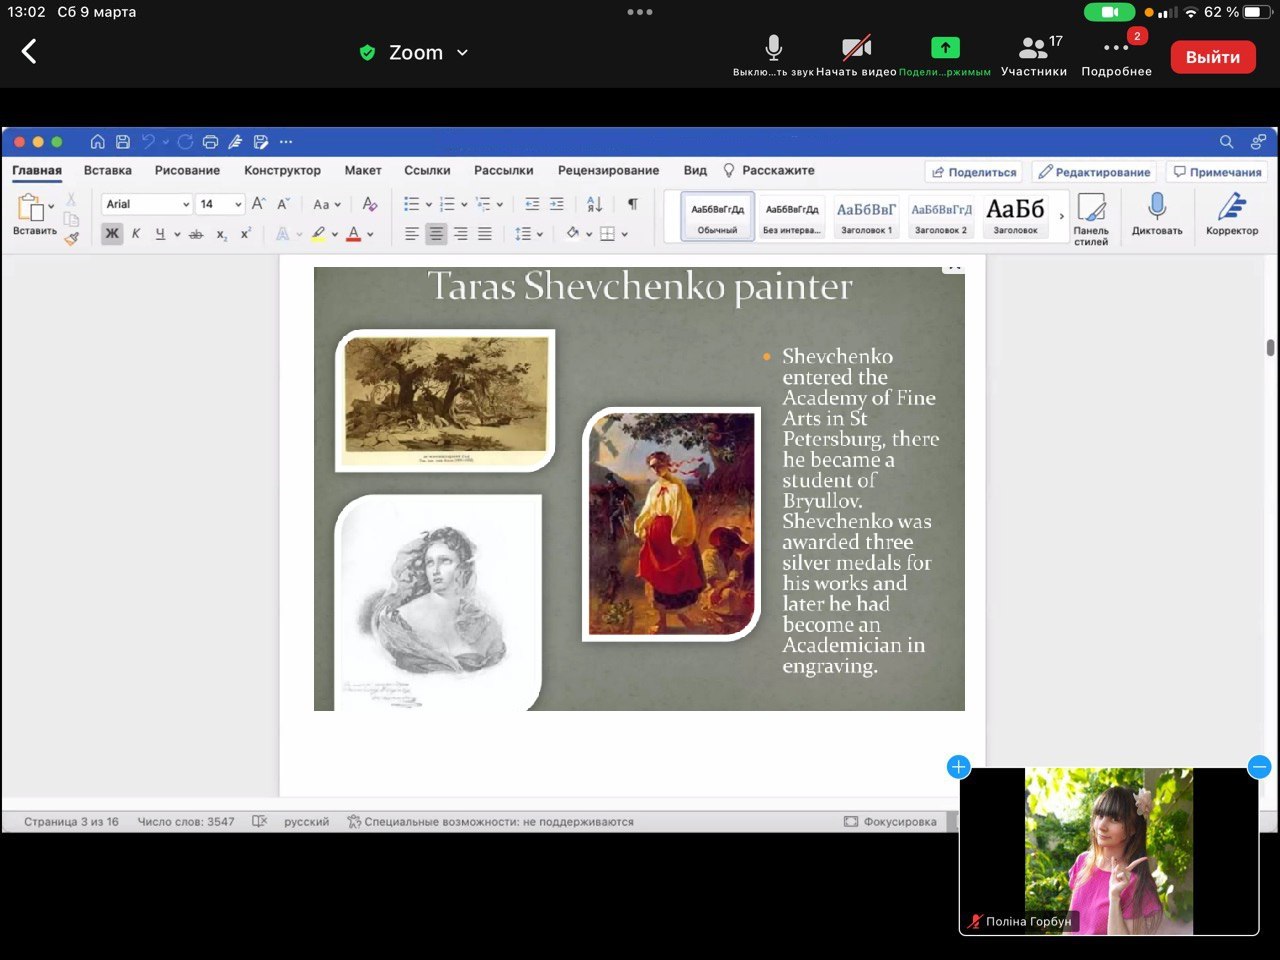The height and width of the screenshot is (960, 1280).
Task: Increase paragraph indent
Action: click(x=557, y=204)
